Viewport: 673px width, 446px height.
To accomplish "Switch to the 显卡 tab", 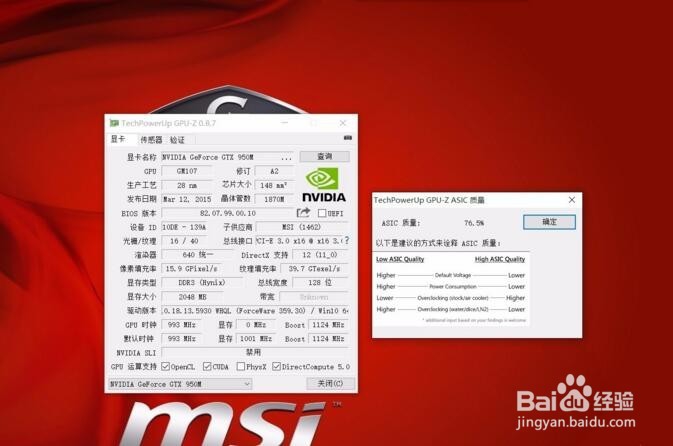I will 118,139.
